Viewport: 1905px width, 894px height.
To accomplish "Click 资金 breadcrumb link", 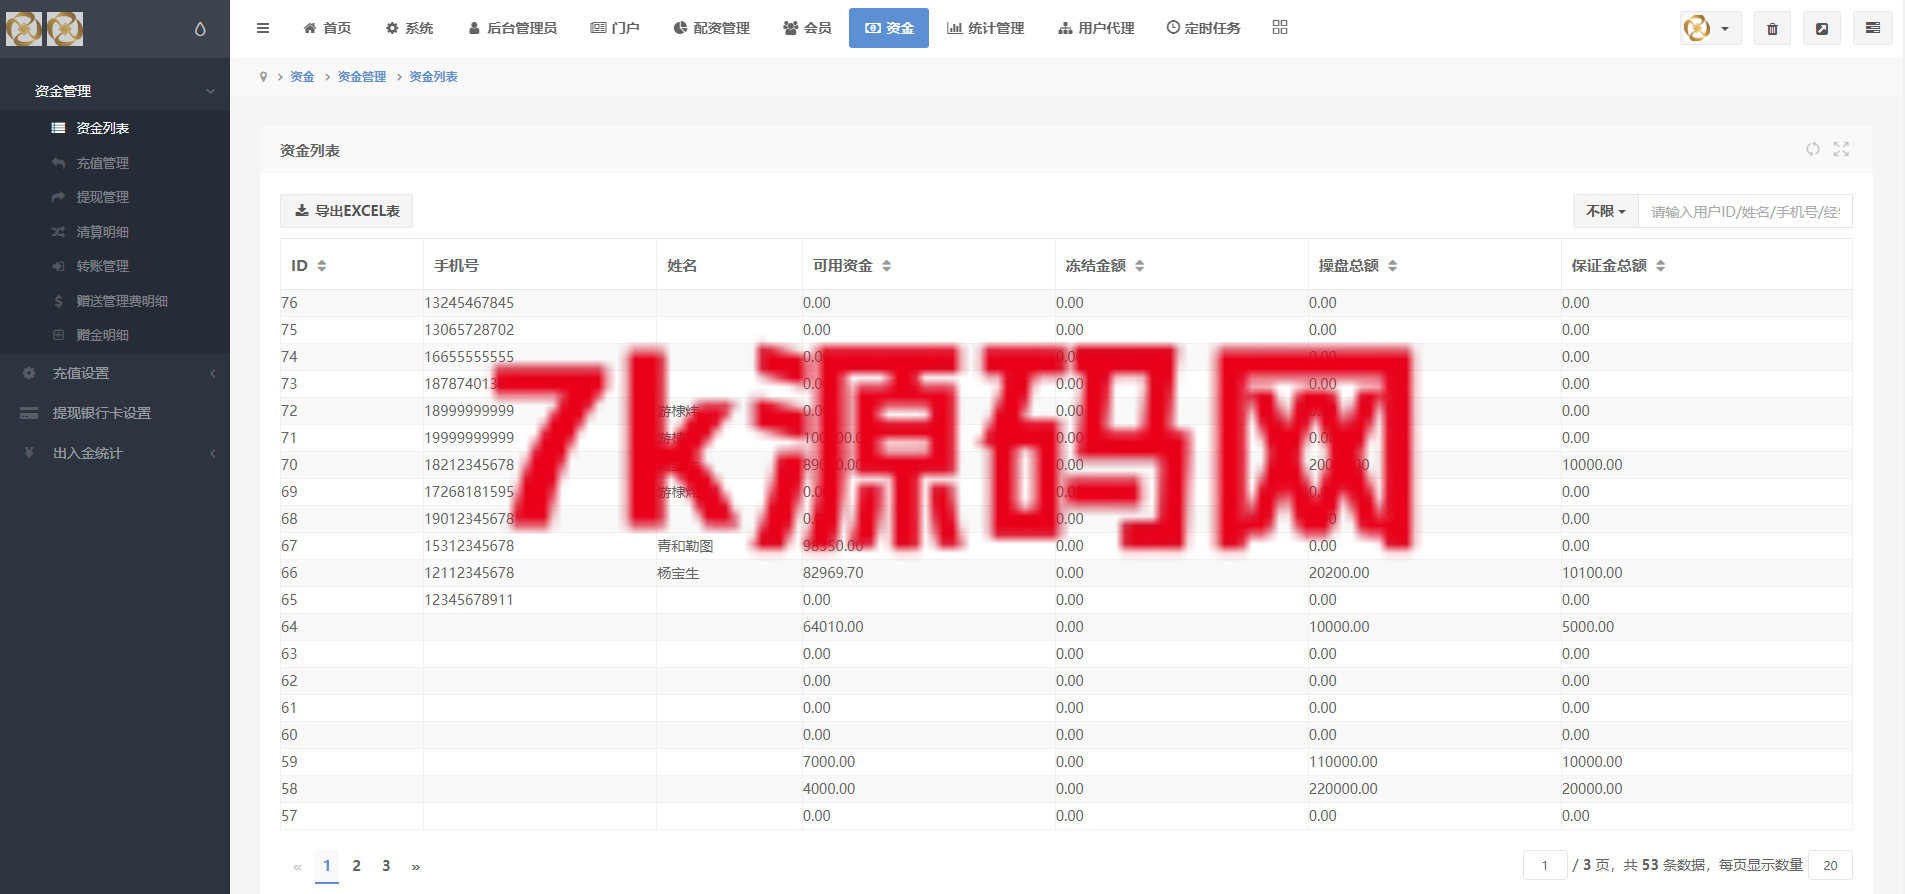I will click(302, 77).
